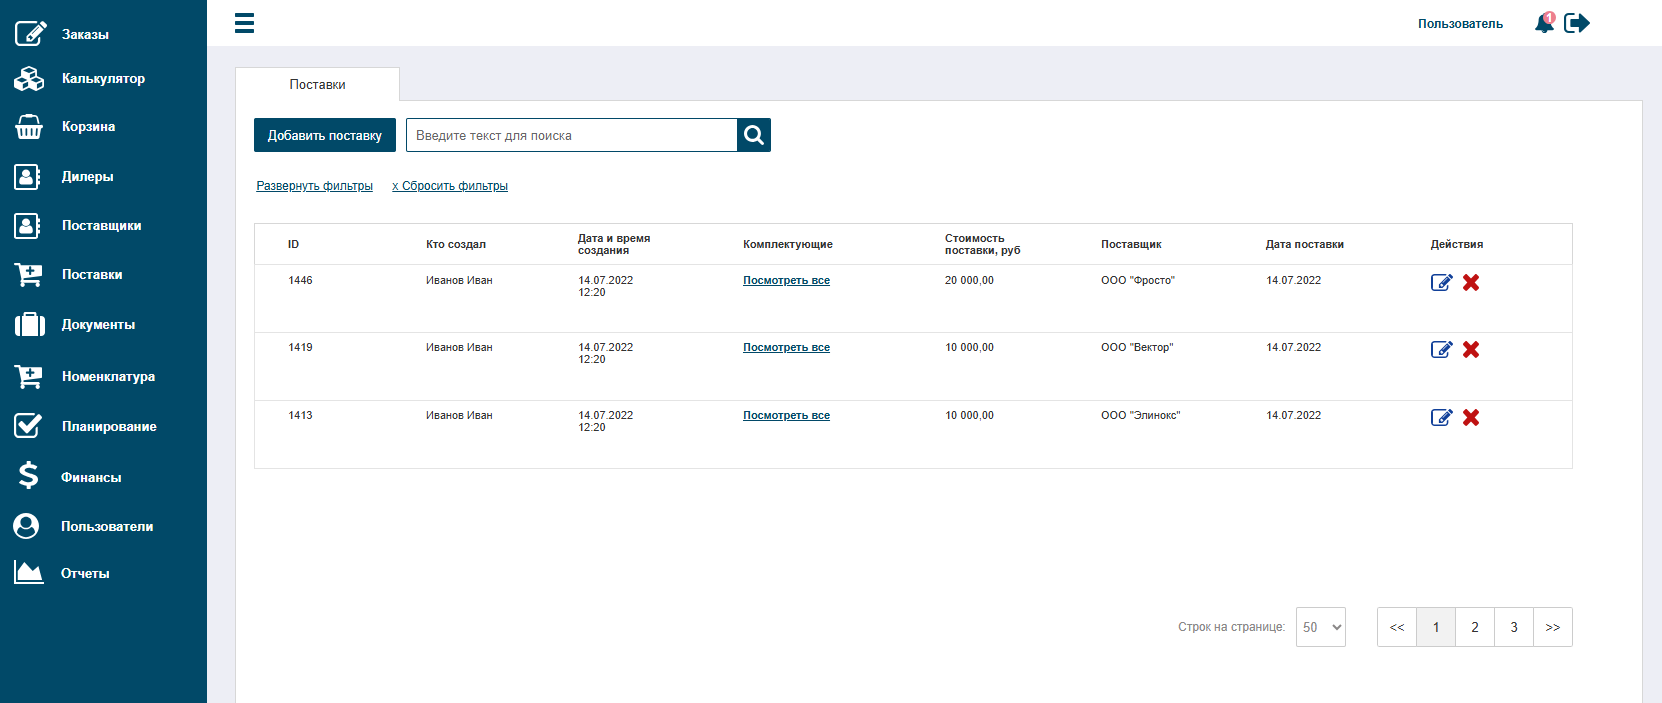Viewport: 1662px width, 703px height.
Task: Click the Дилеры contact icon
Action: [27, 177]
